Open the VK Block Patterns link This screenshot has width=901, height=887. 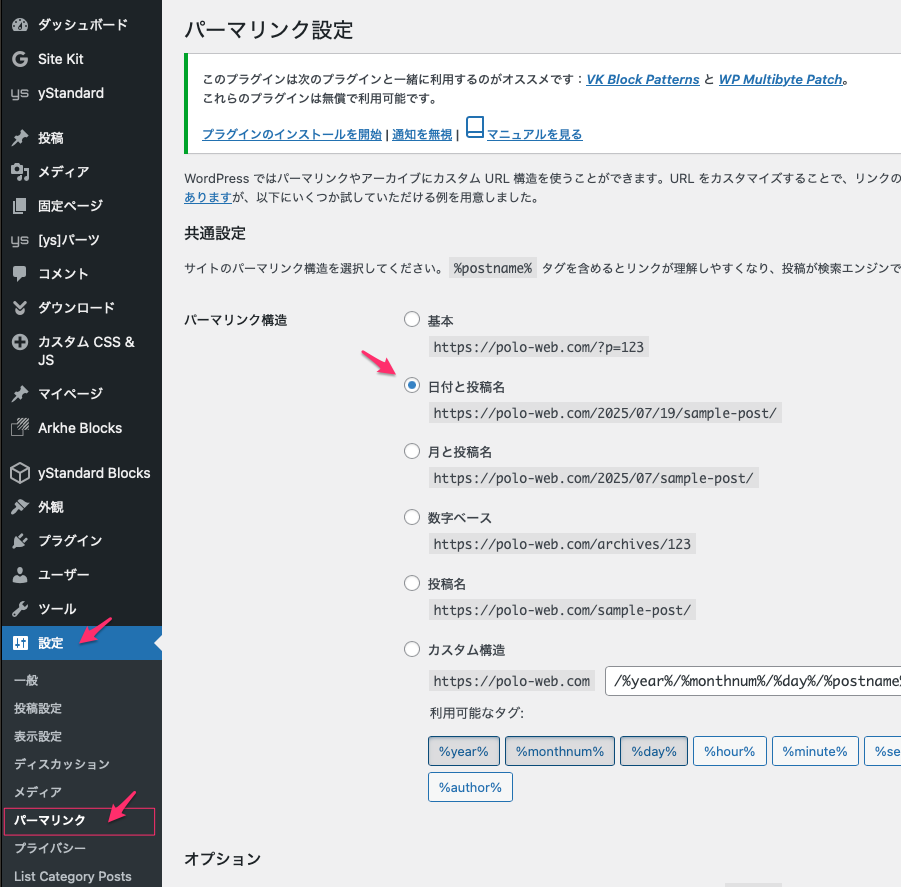pyautogui.click(x=642, y=79)
